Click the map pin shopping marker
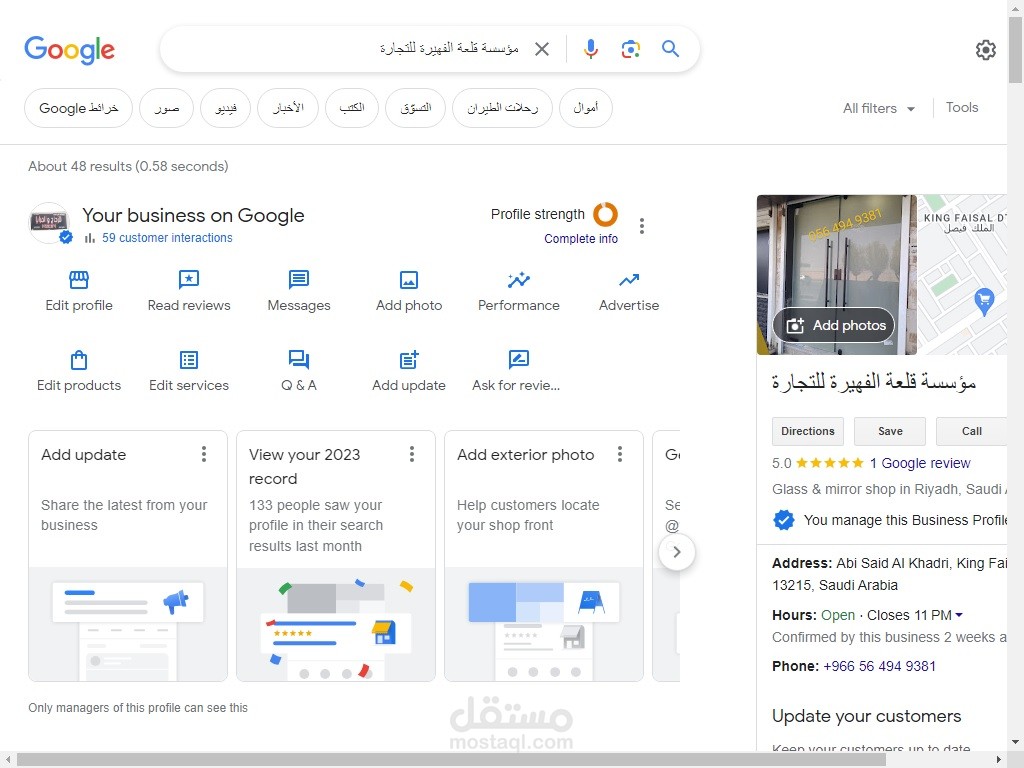The height and width of the screenshot is (768, 1024). tap(984, 302)
